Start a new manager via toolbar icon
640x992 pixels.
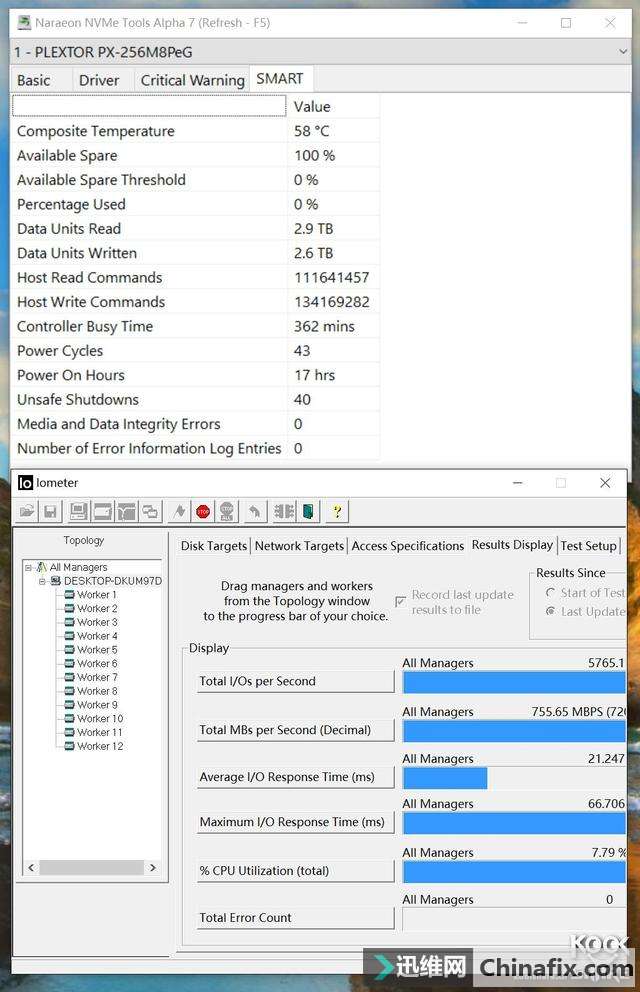pos(78,511)
